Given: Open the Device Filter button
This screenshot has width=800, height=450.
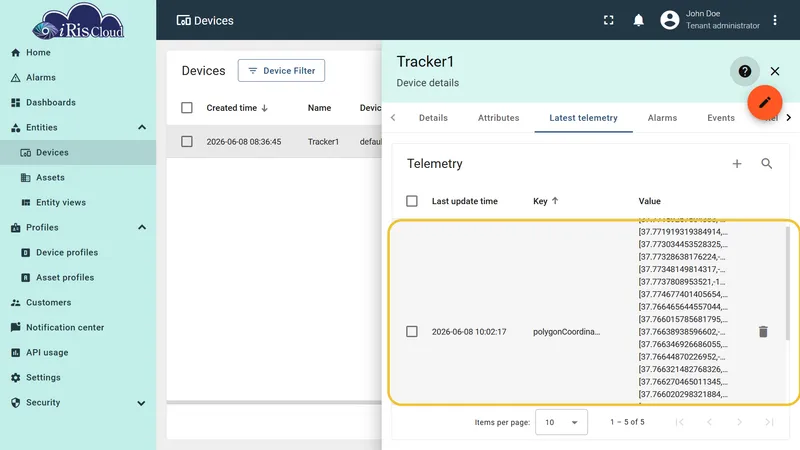Looking at the screenshot, I should click(x=281, y=70).
